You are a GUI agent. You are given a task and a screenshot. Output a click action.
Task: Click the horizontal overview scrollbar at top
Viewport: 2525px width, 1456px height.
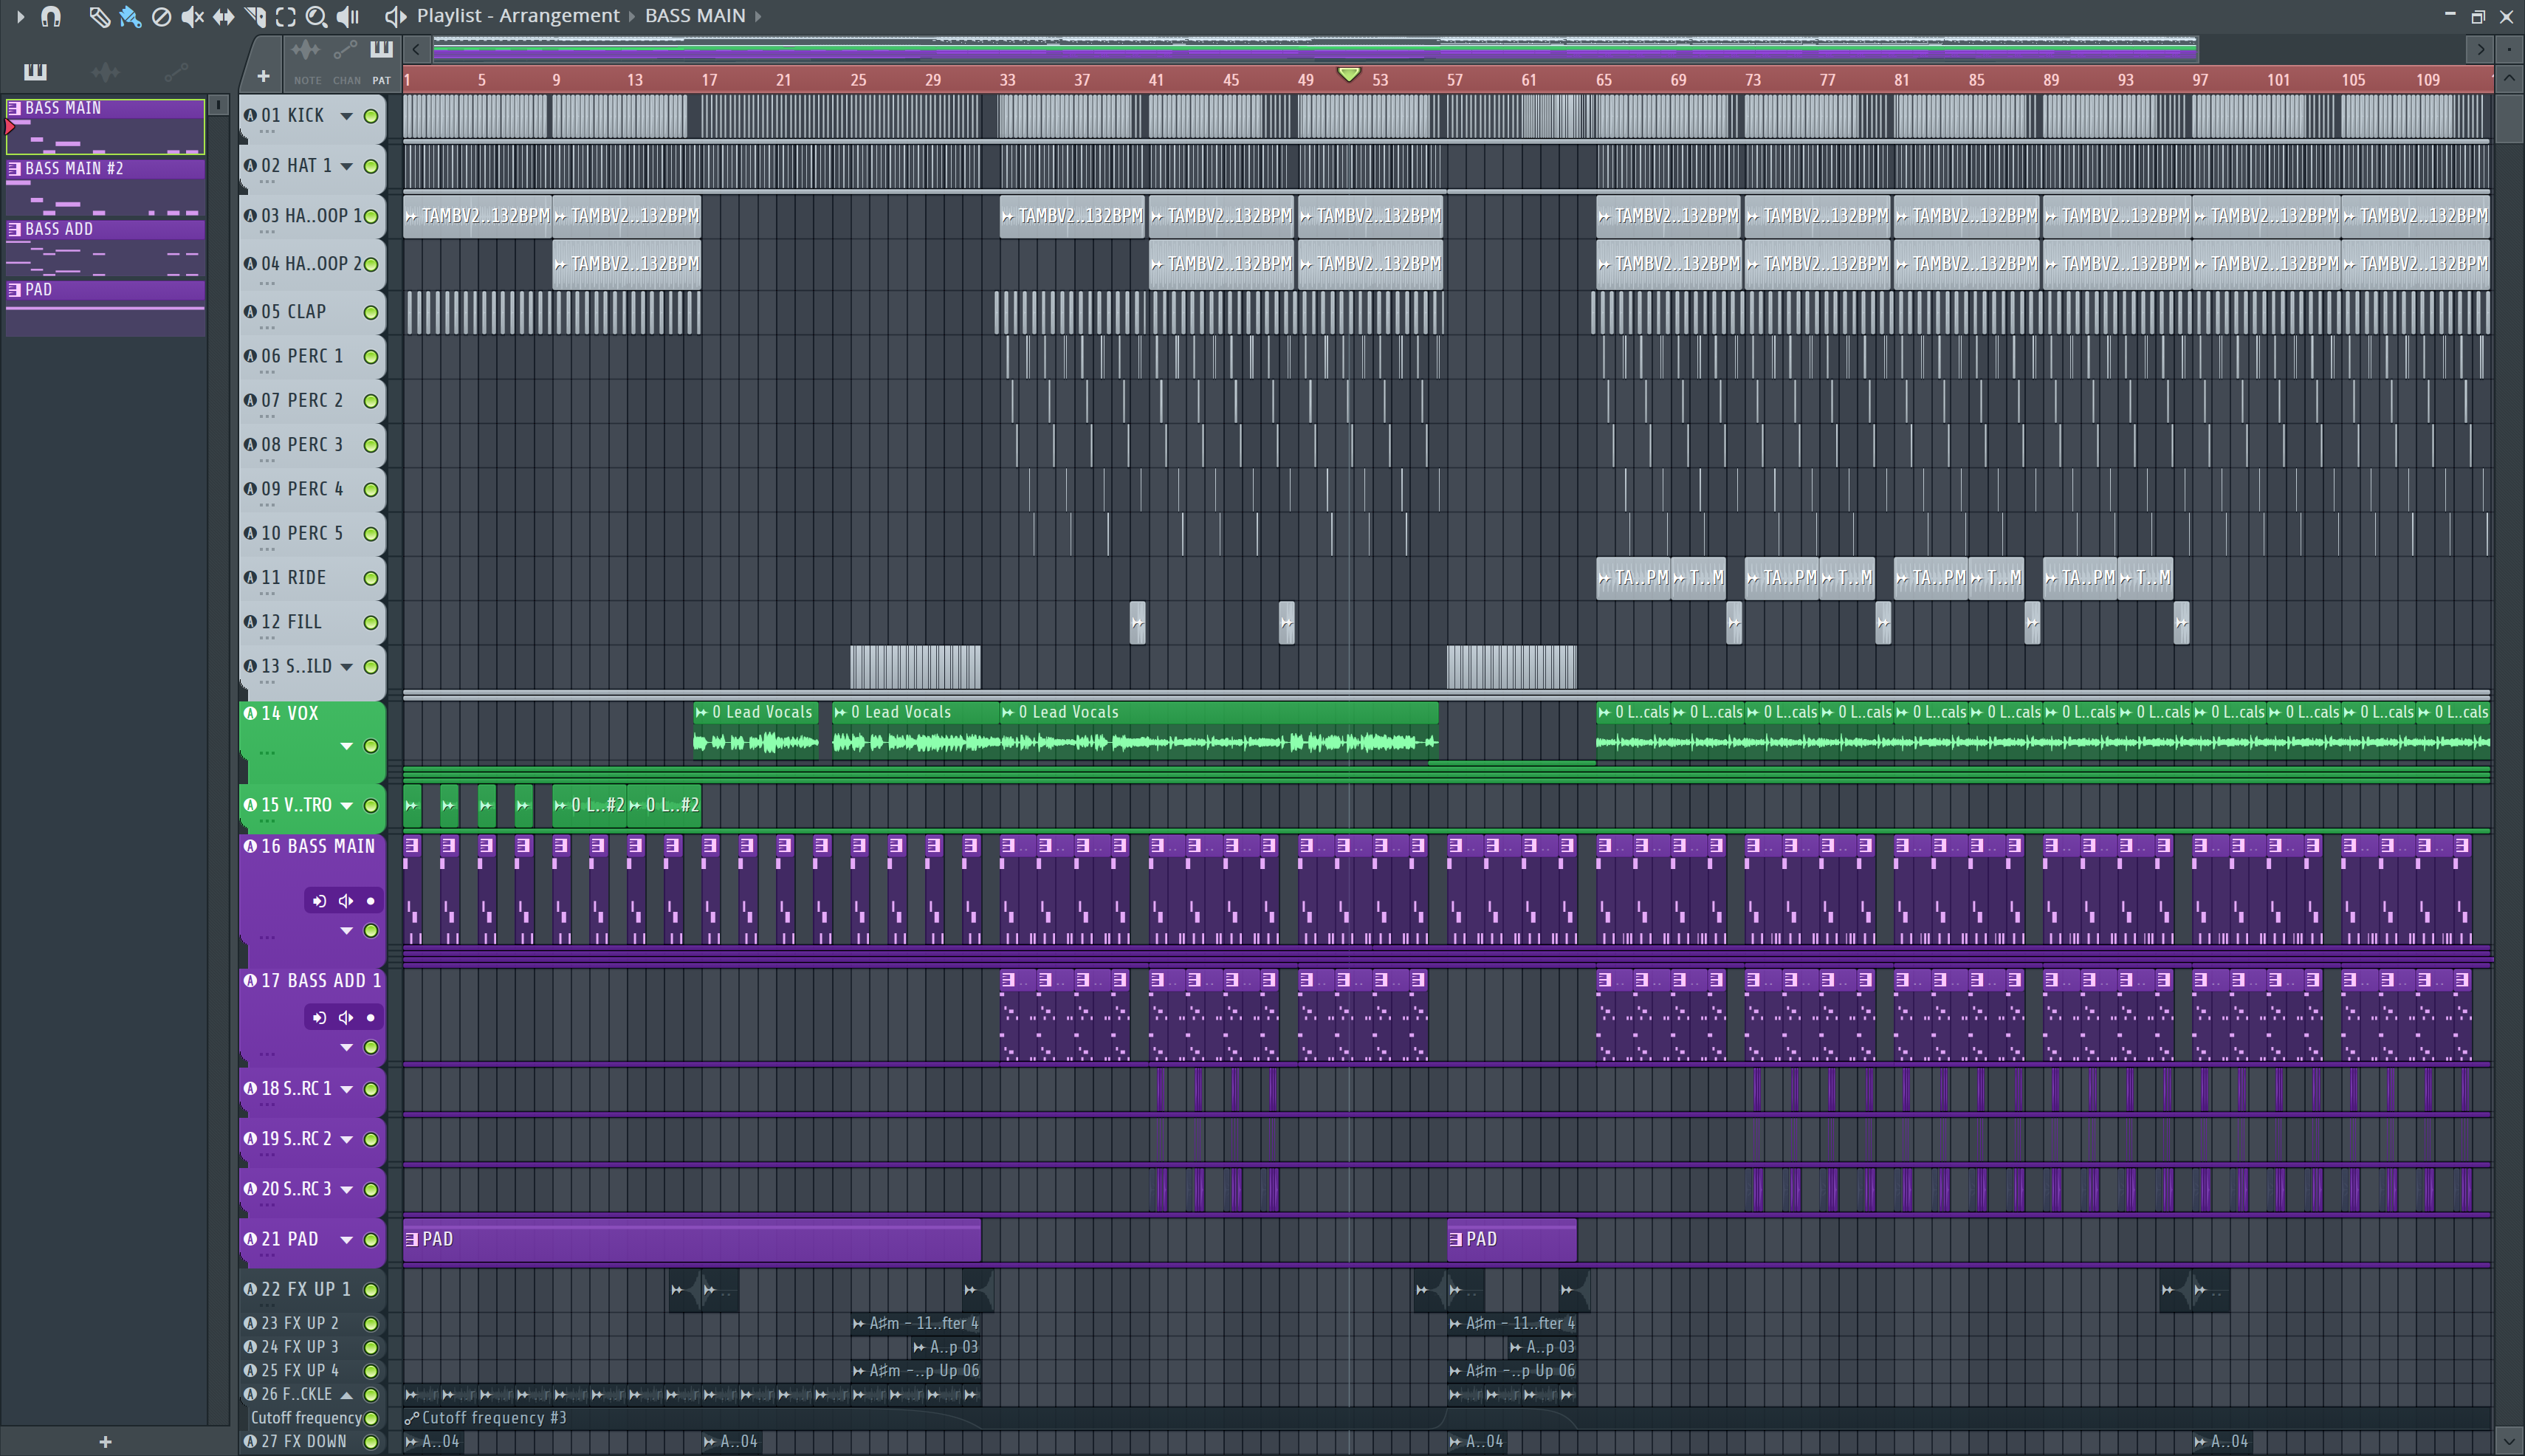(x=1315, y=48)
